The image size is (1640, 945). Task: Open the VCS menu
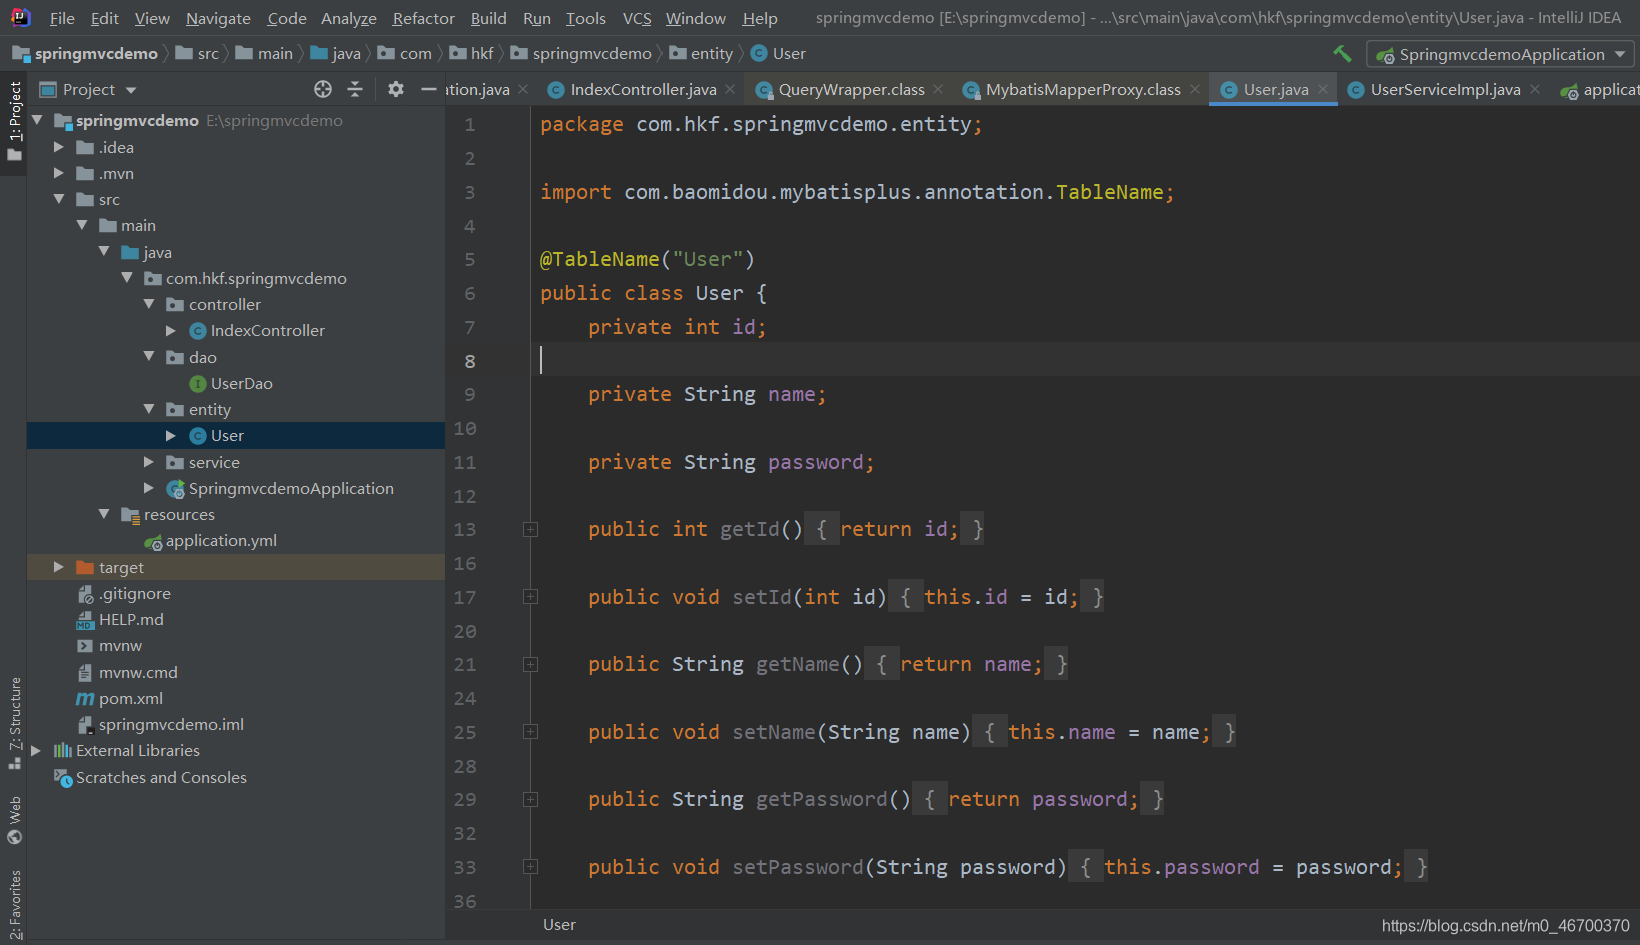[x=637, y=18]
